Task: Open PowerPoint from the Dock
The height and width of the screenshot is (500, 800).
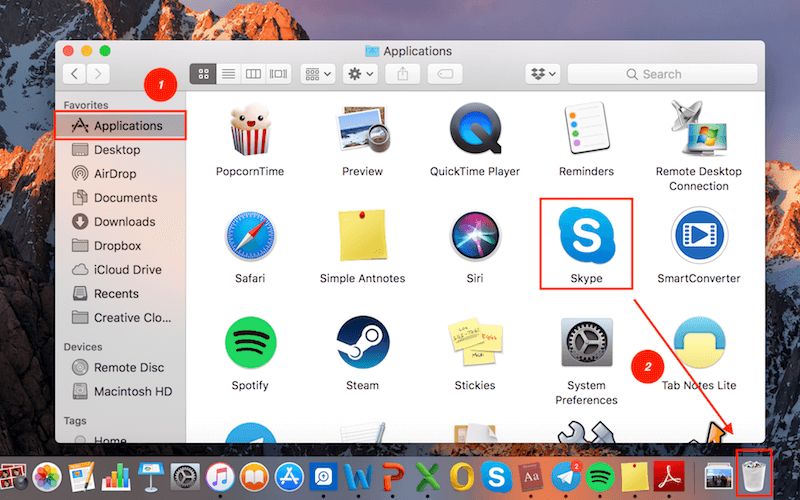Action: tap(393, 478)
